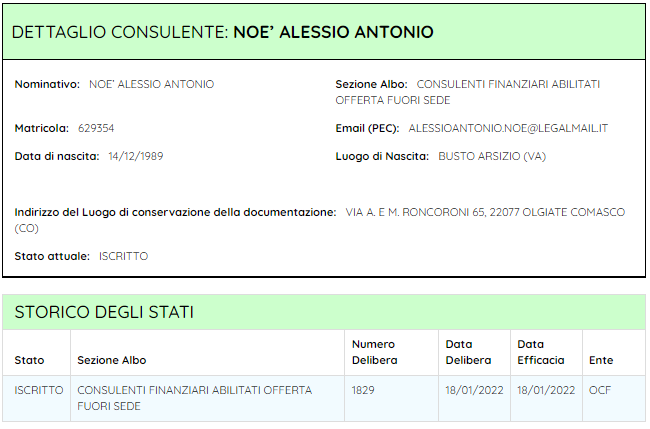Select the Nominativo value NOE' ALESSIO ANTONIO

(151, 84)
